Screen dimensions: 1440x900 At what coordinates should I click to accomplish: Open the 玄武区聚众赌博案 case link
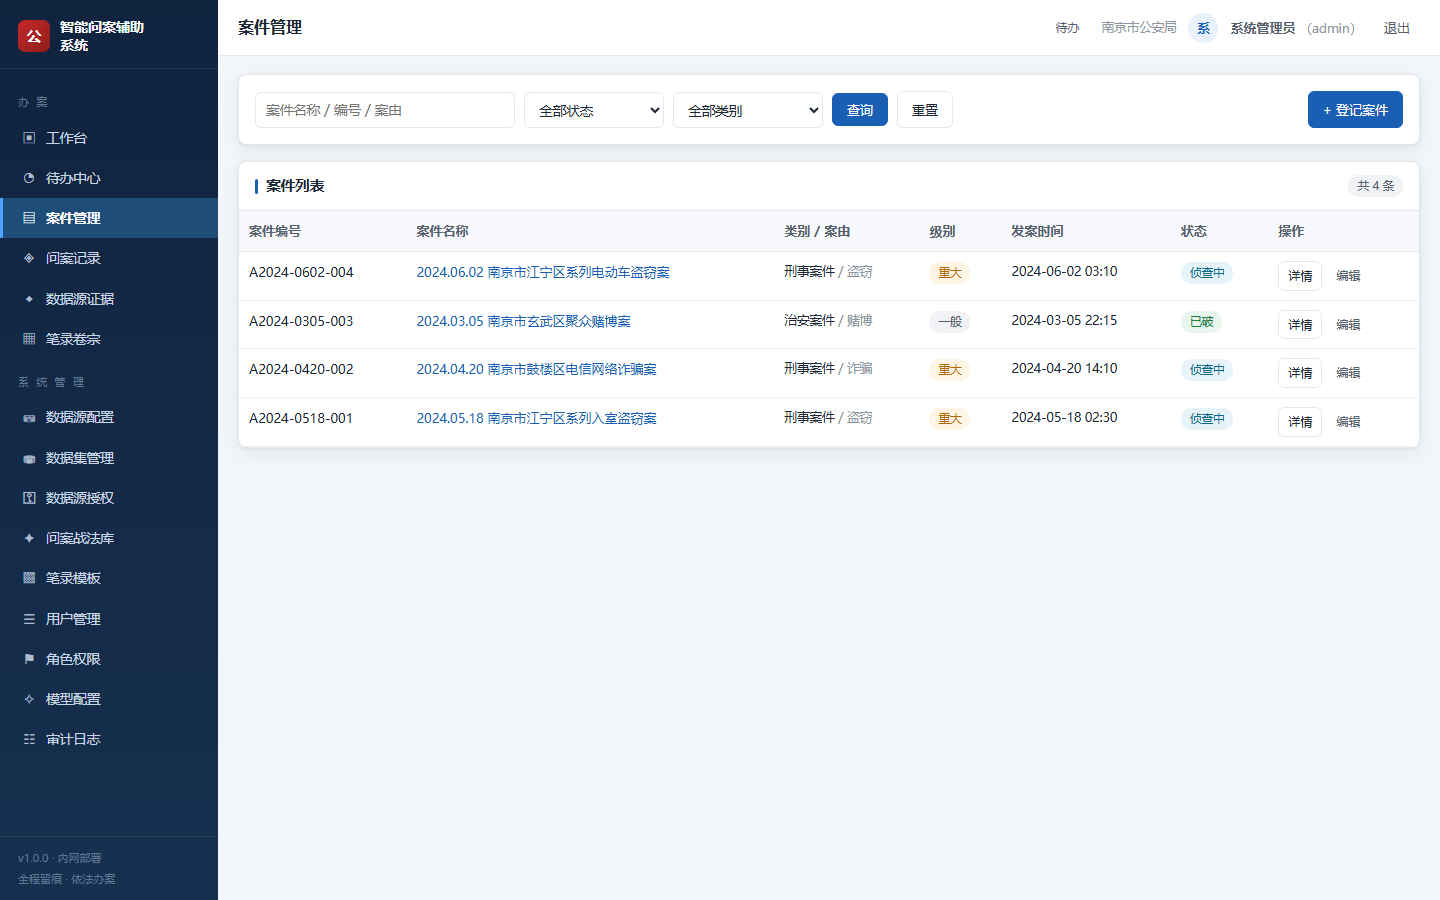click(x=523, y=321)
